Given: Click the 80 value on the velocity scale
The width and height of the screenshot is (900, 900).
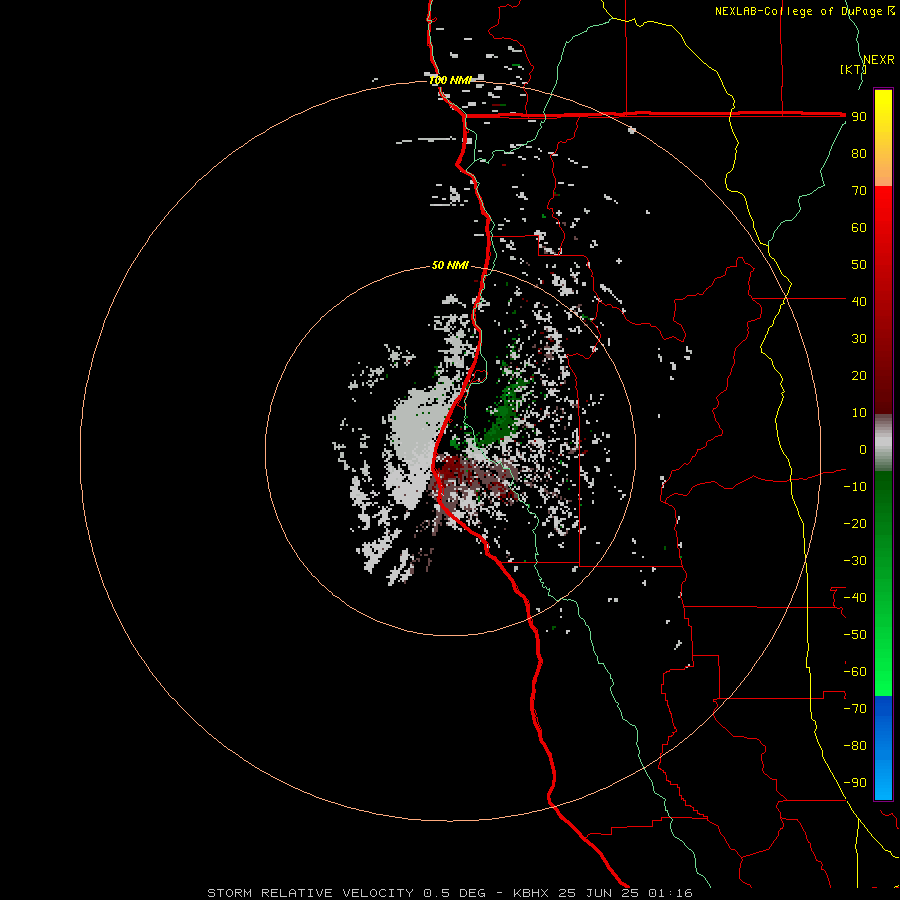Looking at the screenshot, I should (x=859, y=153).
